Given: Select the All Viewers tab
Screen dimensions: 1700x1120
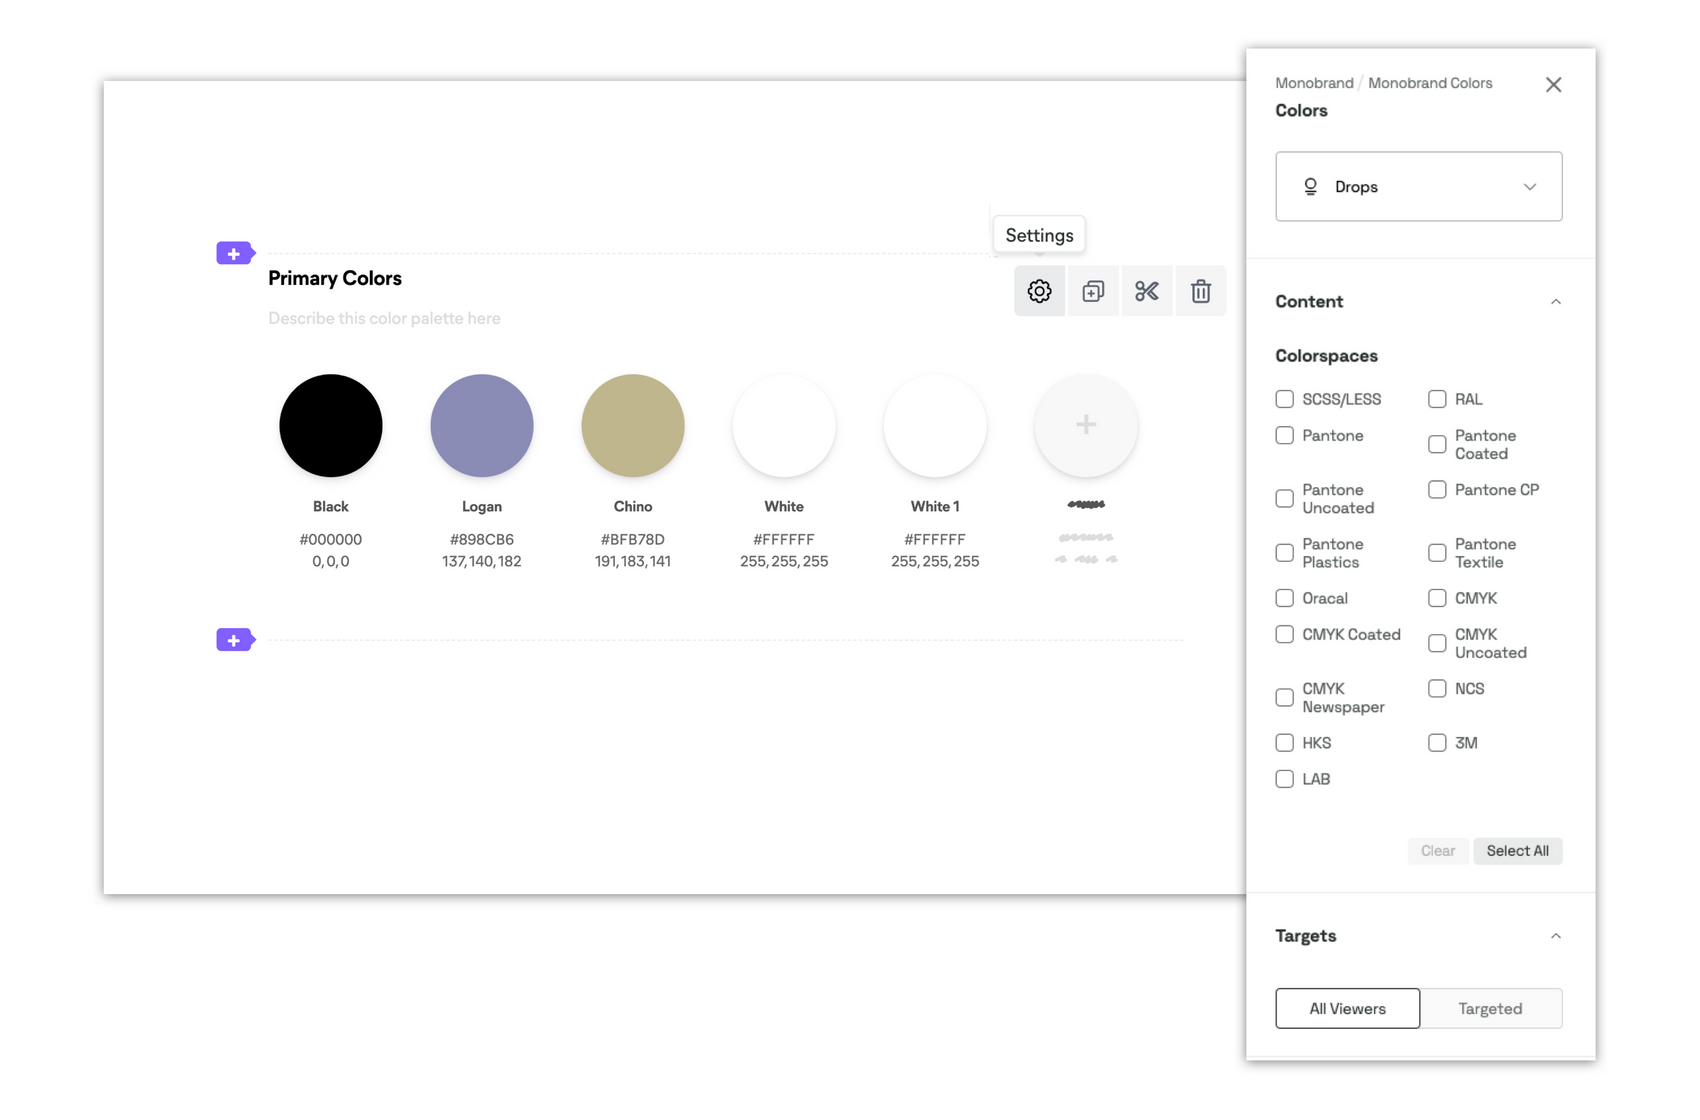Looking at the screenshot, I should [x=1348, y=1008].
